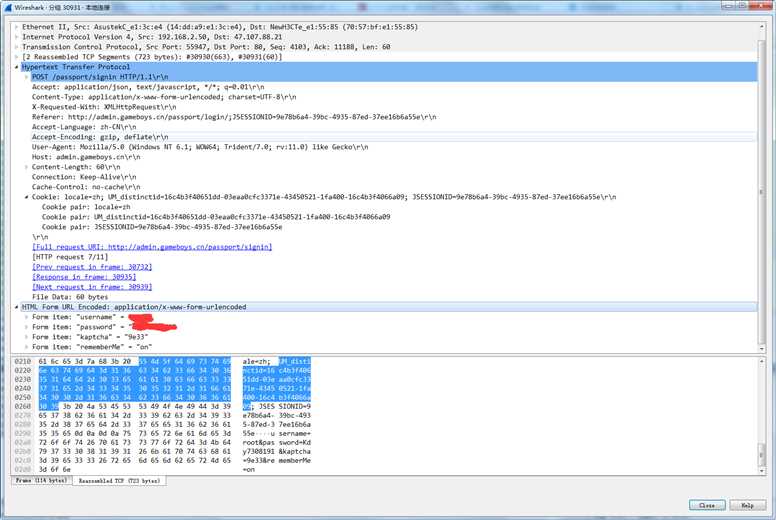This screenshot has width=776, height=520.
Task: Select the Accept-Language: zh-CN line
Action: [84, 127]
